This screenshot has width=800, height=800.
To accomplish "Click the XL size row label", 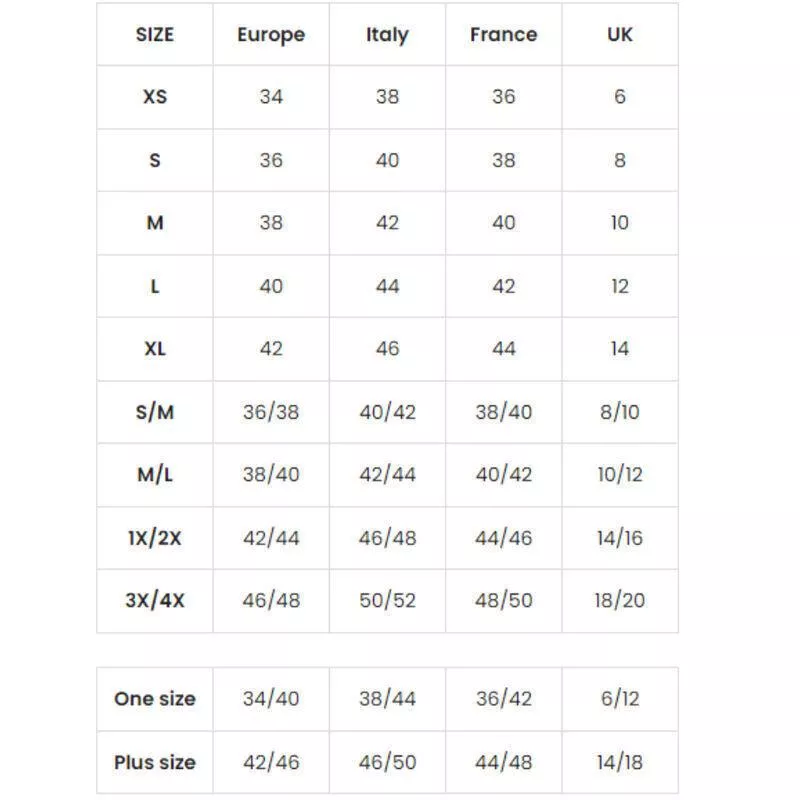I will pos(155,349).
